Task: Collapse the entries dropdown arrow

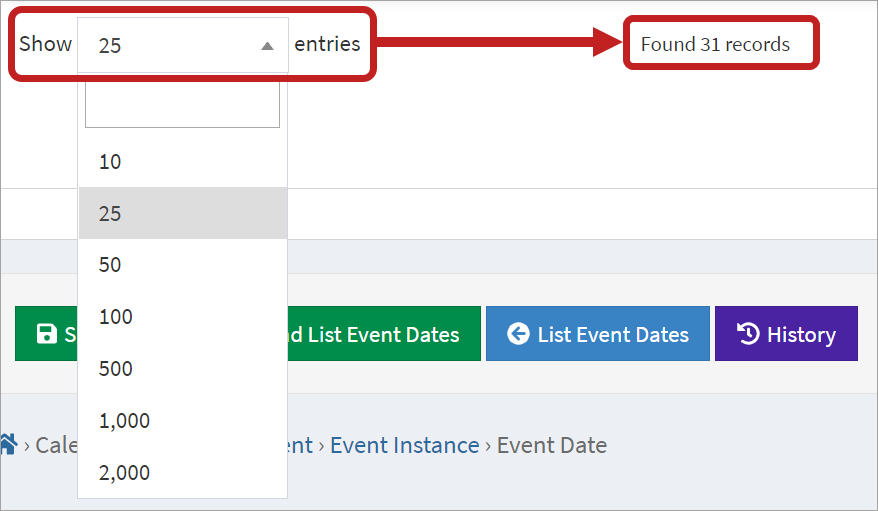Action: tap(267, 46)
